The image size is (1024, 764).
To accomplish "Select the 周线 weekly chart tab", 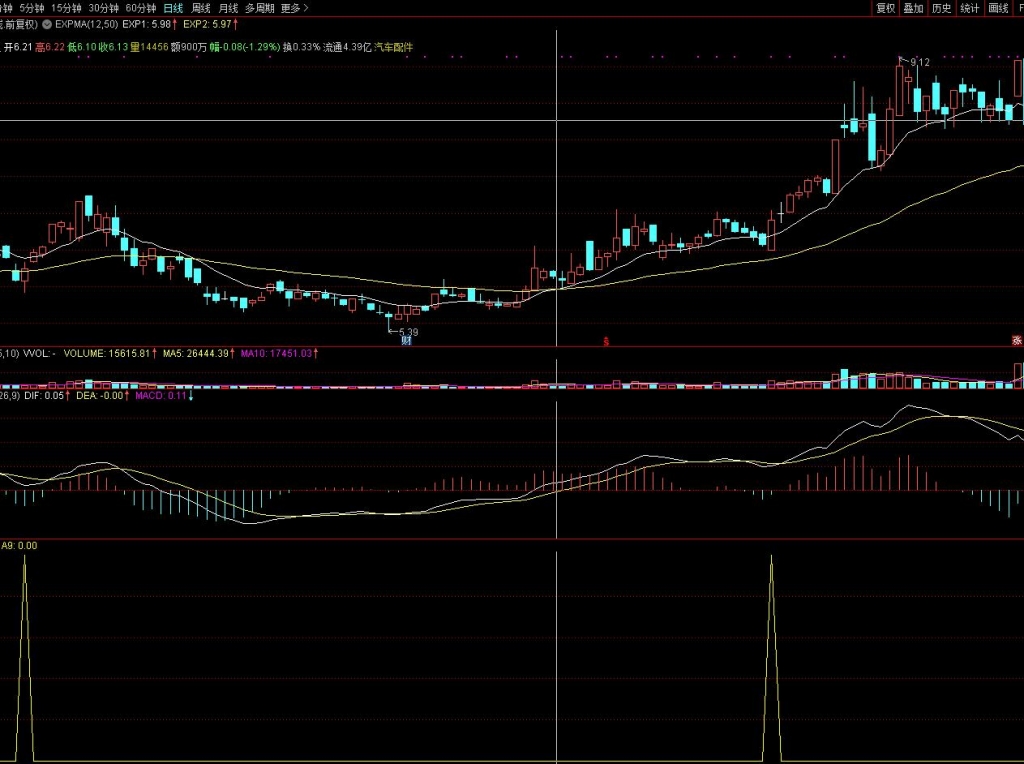I will [x=200, y=8].
